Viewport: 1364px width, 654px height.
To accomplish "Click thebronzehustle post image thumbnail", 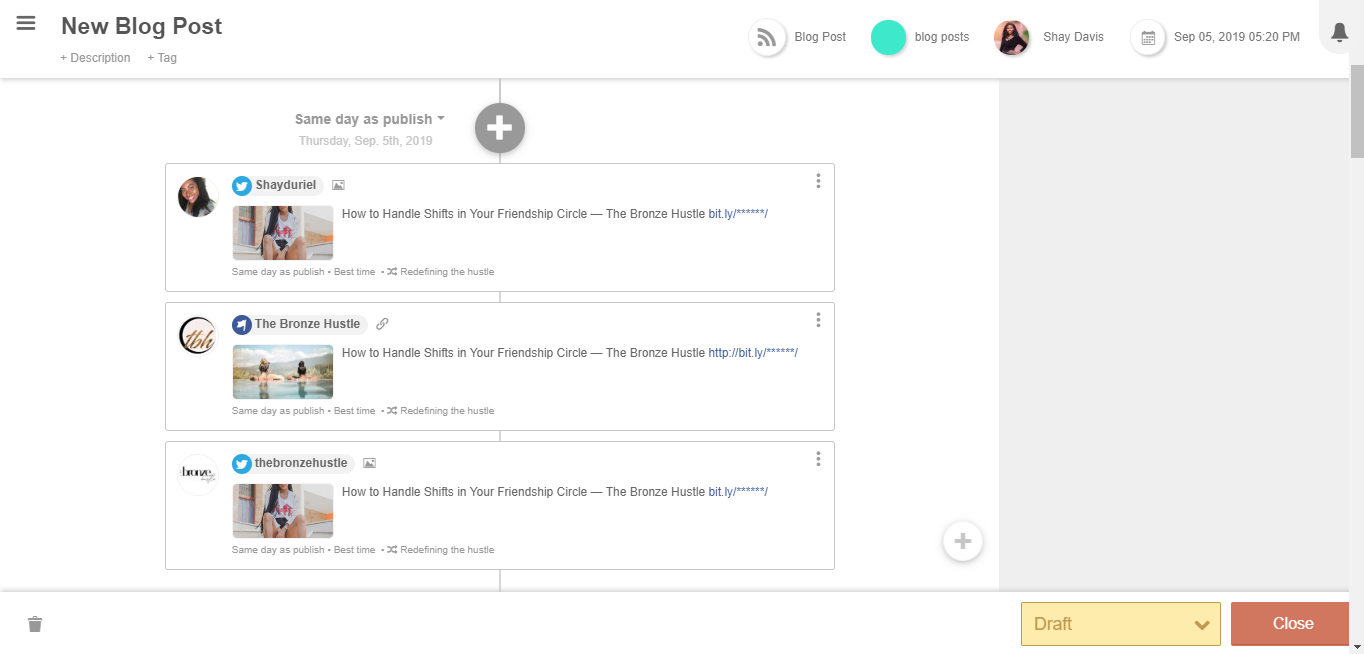I will coord(283,511).
